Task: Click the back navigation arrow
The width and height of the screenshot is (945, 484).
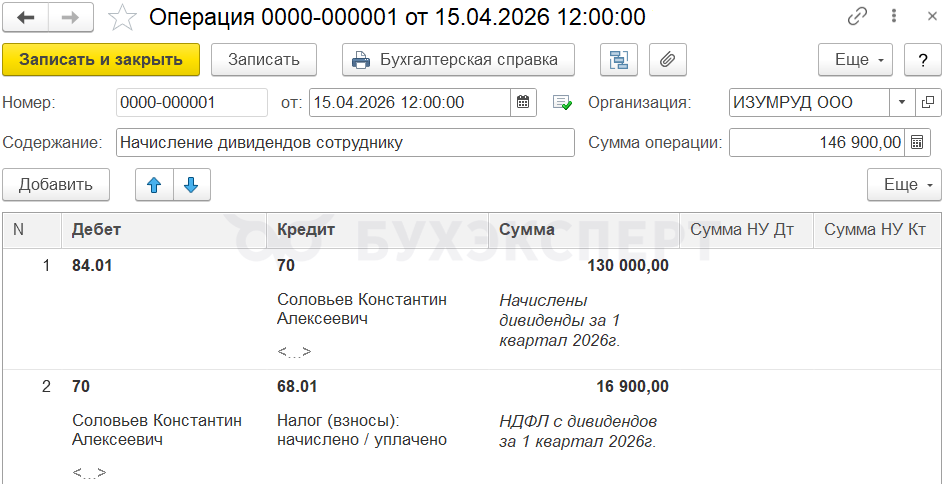Action: coord(25,18)
